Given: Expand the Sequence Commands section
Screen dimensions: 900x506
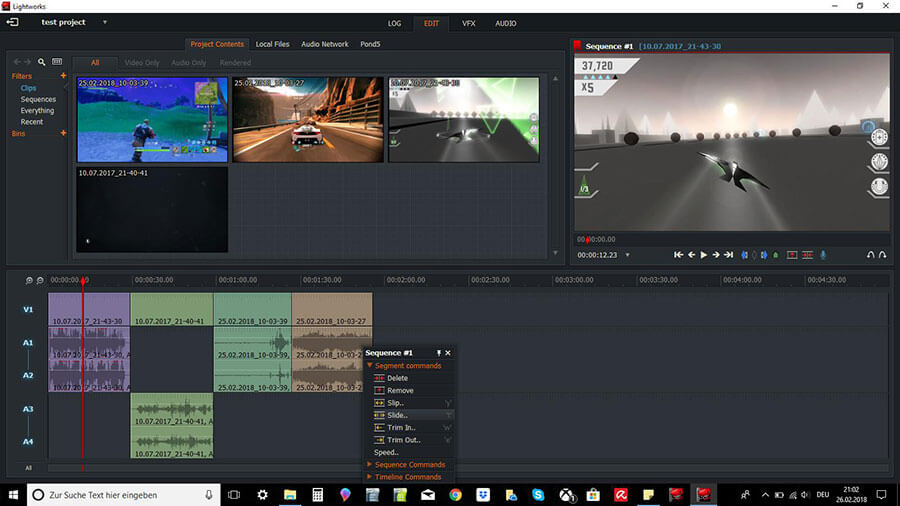Looking at the screenshot, I should pyautogui.click(x=409, y=465).
